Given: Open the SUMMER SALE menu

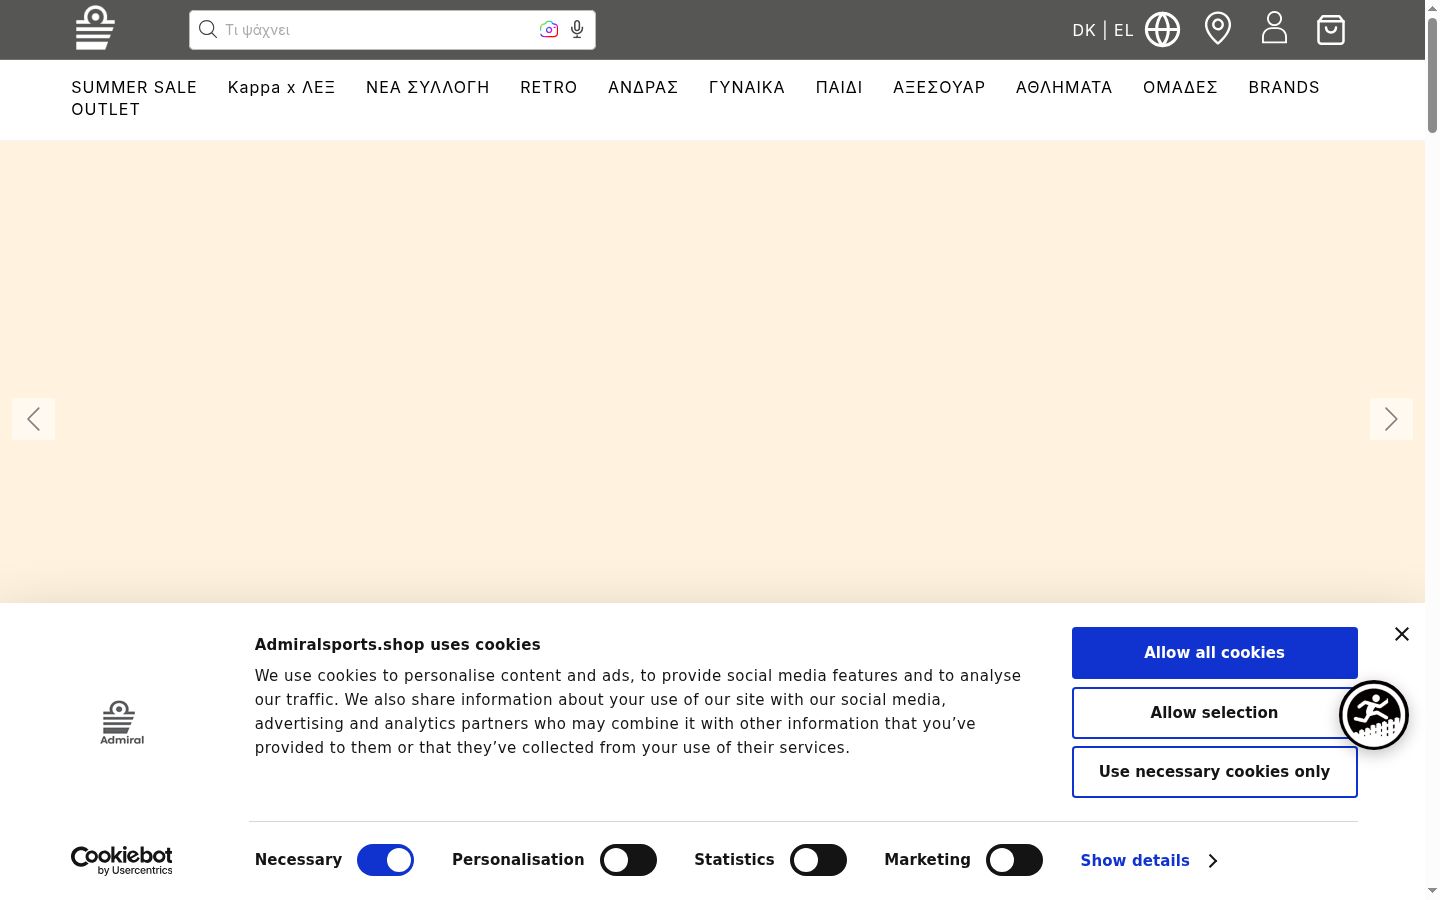Looking at the screenshot, I should point(134,87).
